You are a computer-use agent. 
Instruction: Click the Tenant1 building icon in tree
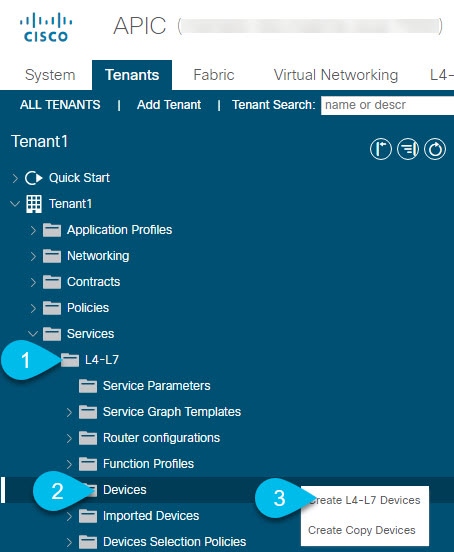tap(34, 204)
